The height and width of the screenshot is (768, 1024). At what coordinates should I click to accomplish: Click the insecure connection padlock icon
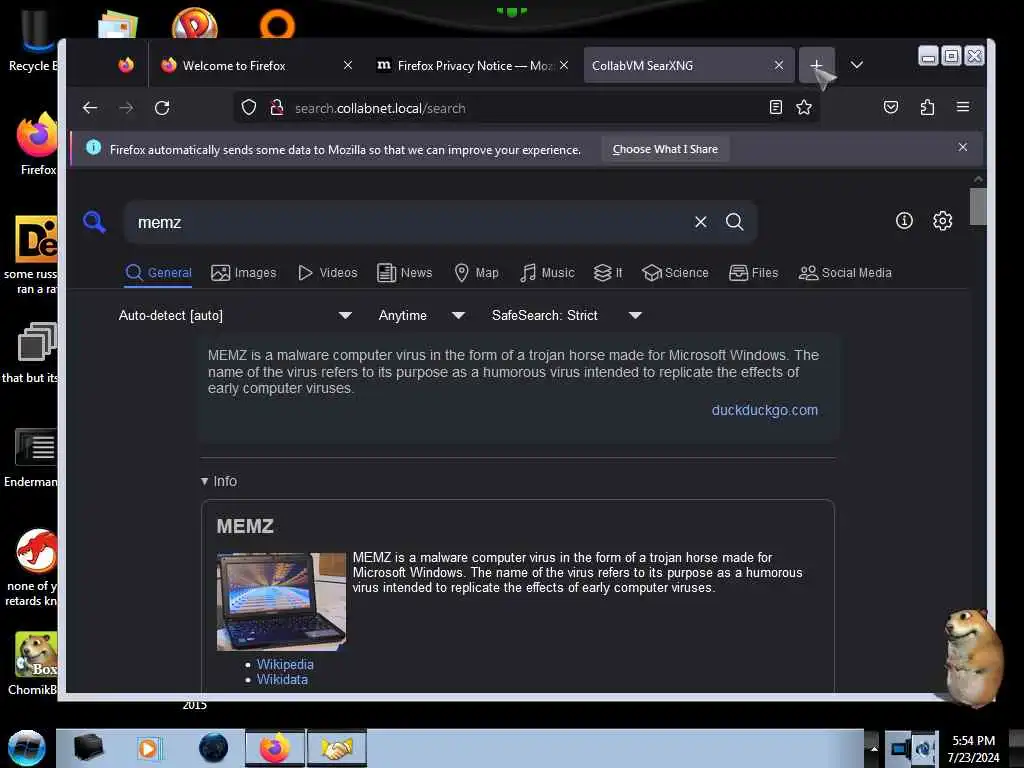277,108
